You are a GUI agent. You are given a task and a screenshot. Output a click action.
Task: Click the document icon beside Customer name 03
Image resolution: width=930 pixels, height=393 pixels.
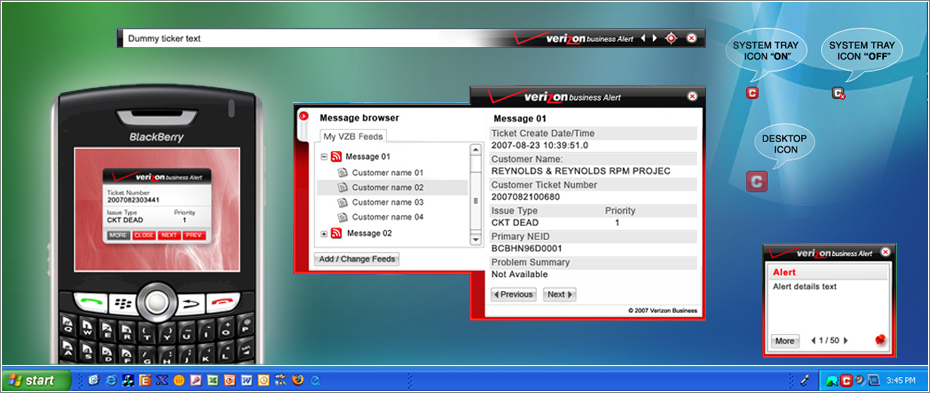point(342,203)
